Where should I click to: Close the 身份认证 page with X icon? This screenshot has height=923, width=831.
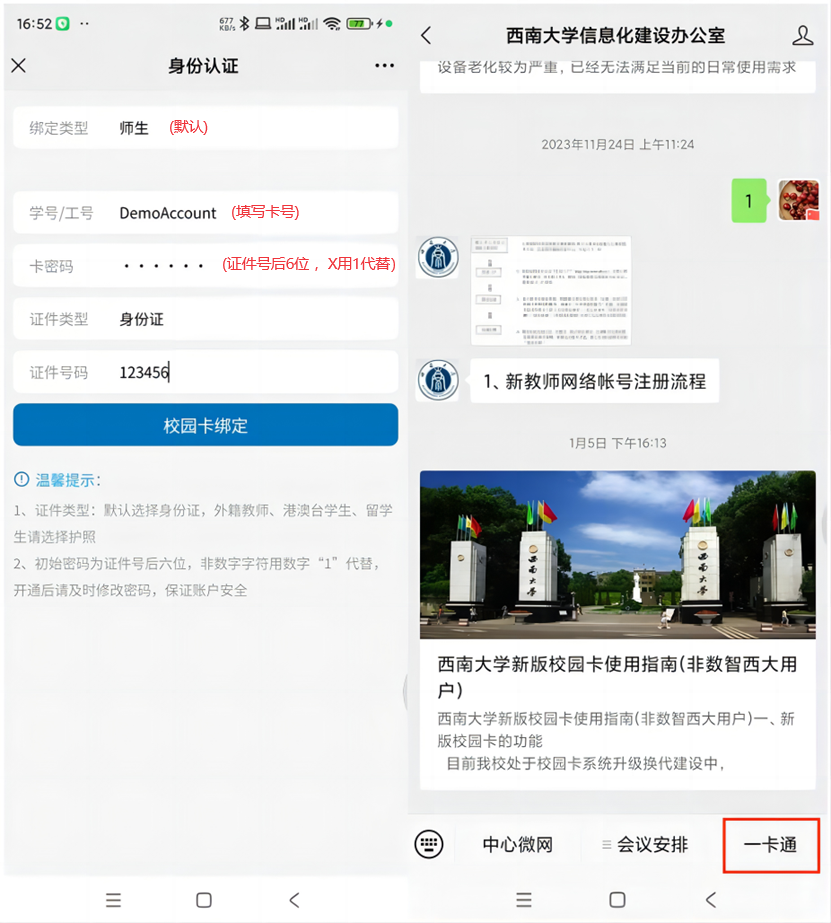click(18, 66)
